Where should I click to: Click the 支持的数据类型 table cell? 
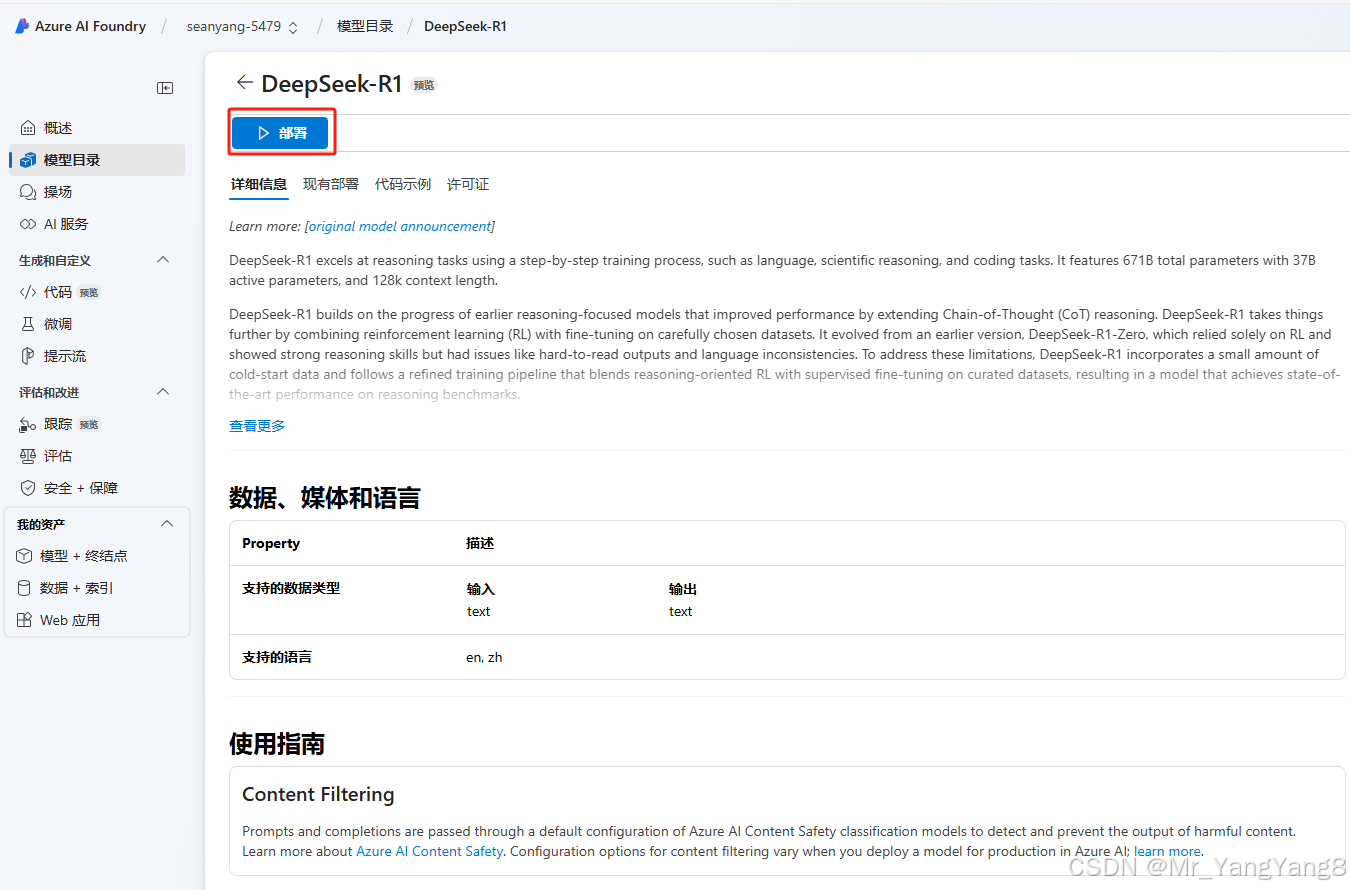coord(291,588)
